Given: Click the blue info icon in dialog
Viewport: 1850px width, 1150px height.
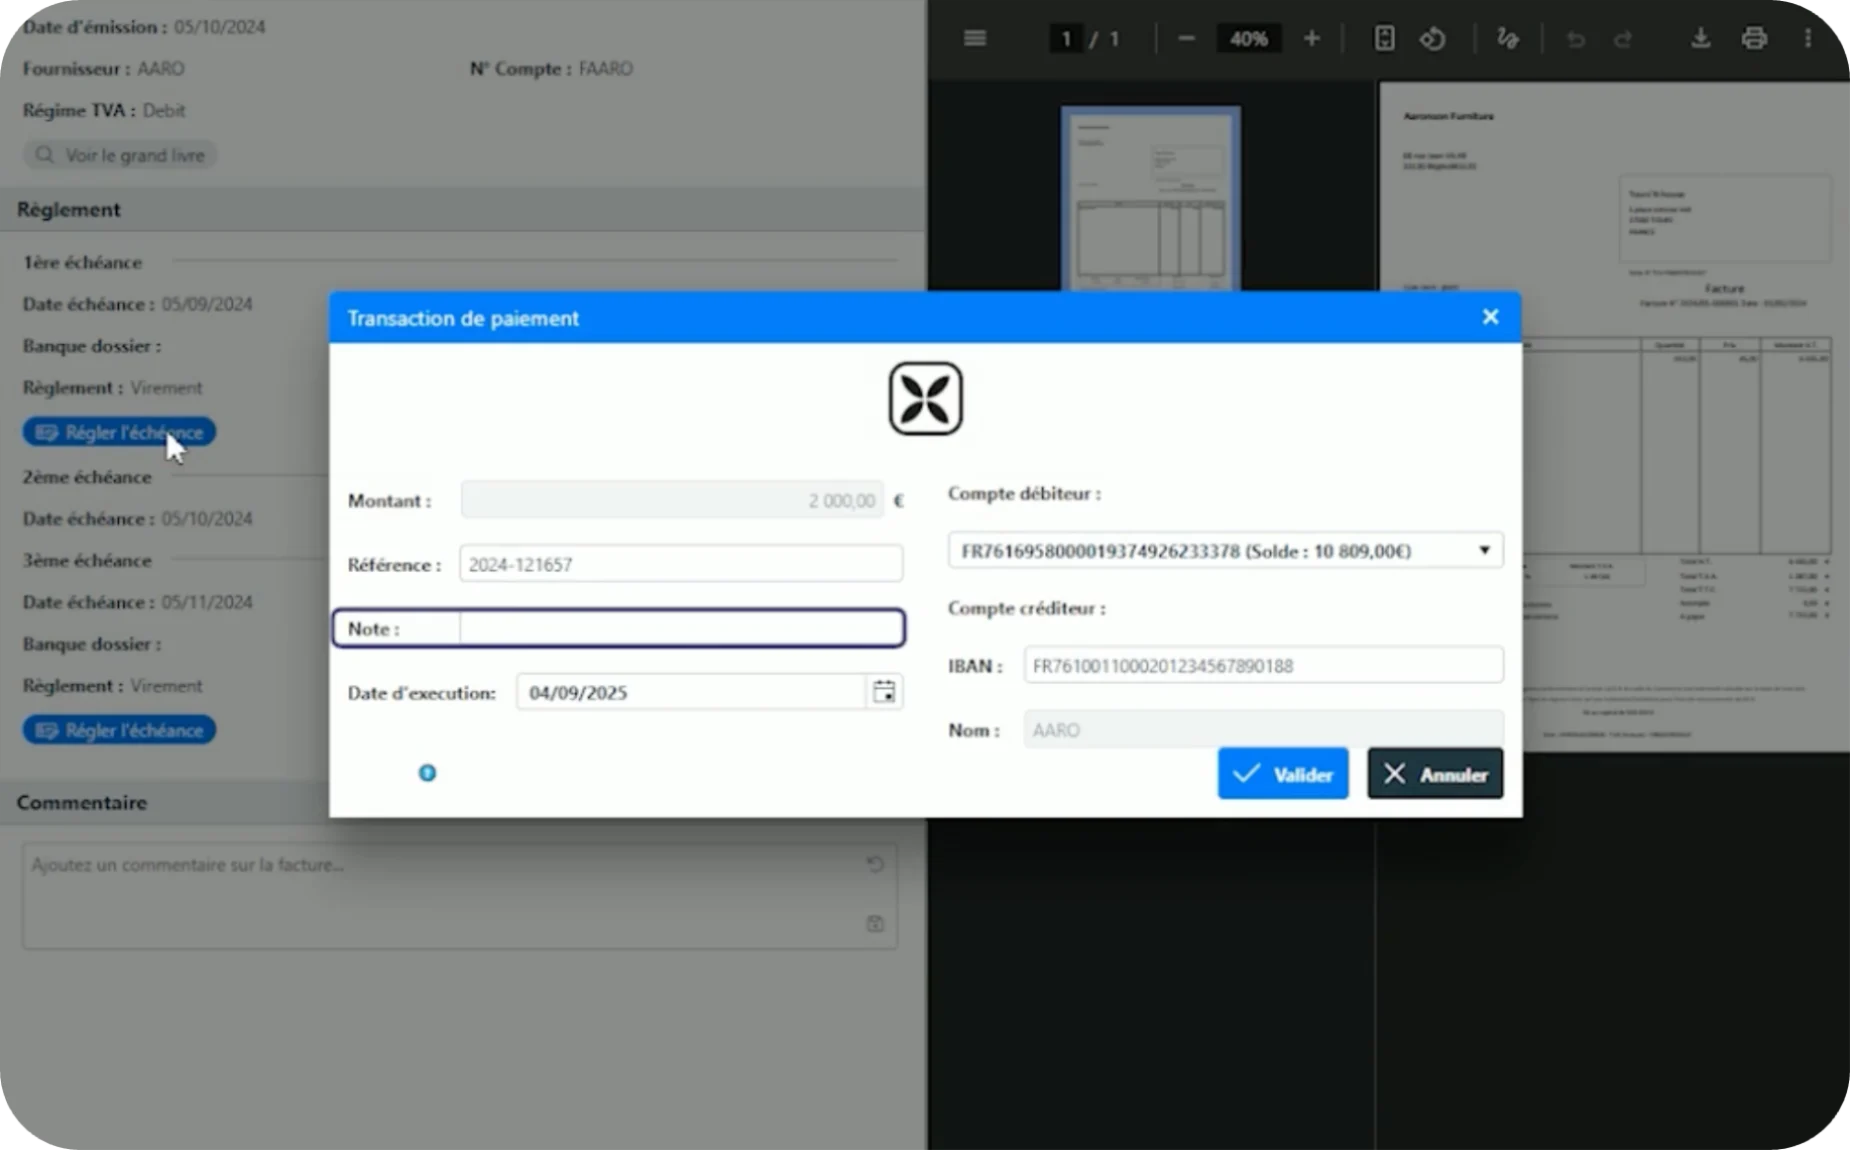Looking at the screenshot, I should pos(427,773).
